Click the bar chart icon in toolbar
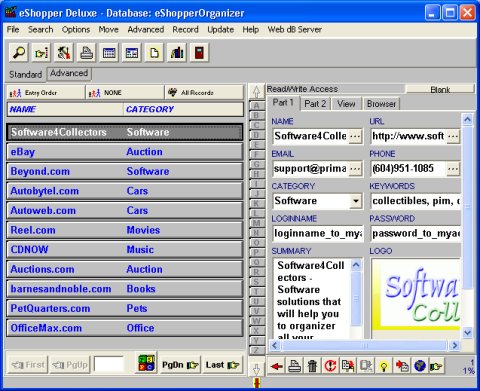This screenshot has height=391, width=480. point(177,52)
